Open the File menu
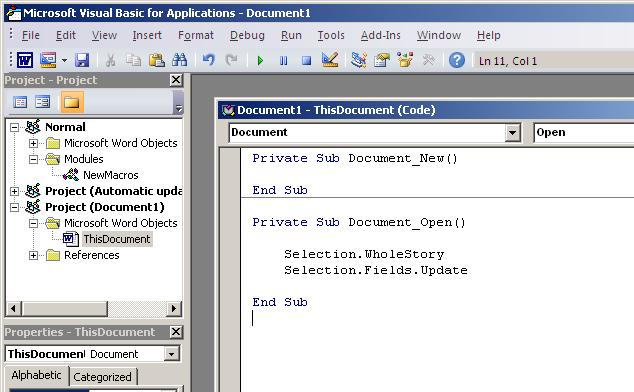The height and width of the screenshot is (392, 634). click(x=30, y=36)
